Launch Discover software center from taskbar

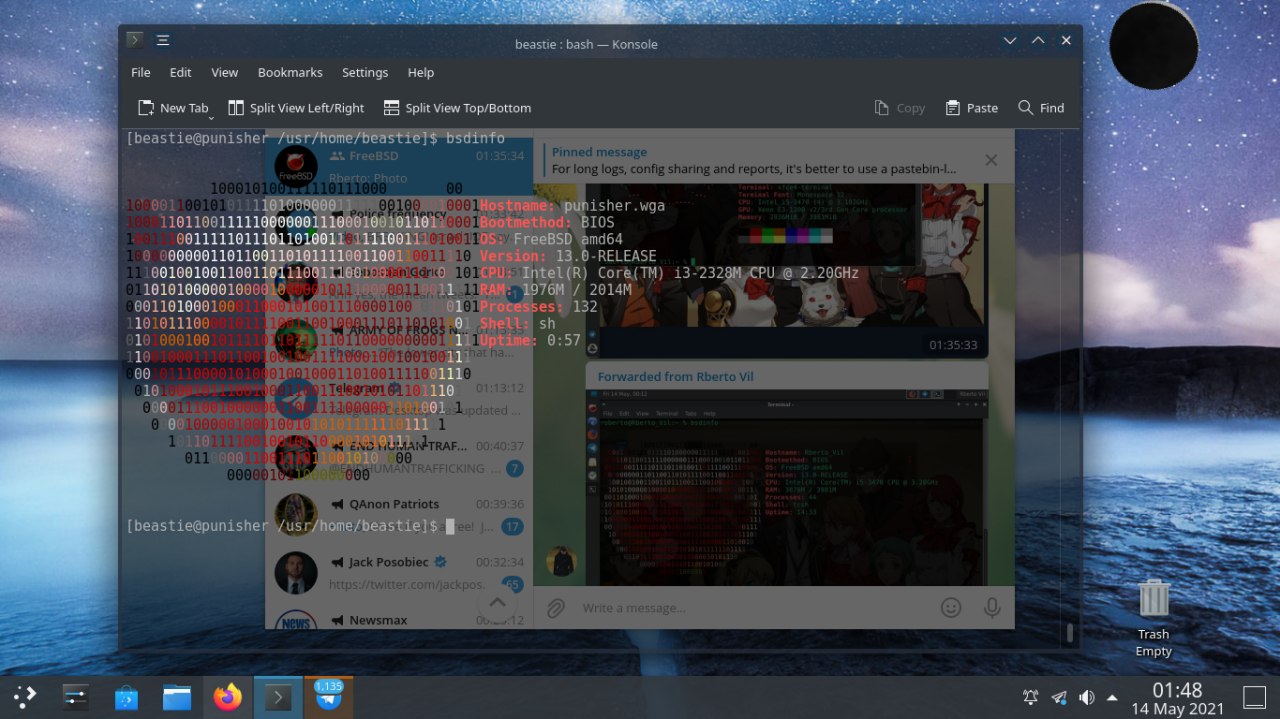[126, 697]
